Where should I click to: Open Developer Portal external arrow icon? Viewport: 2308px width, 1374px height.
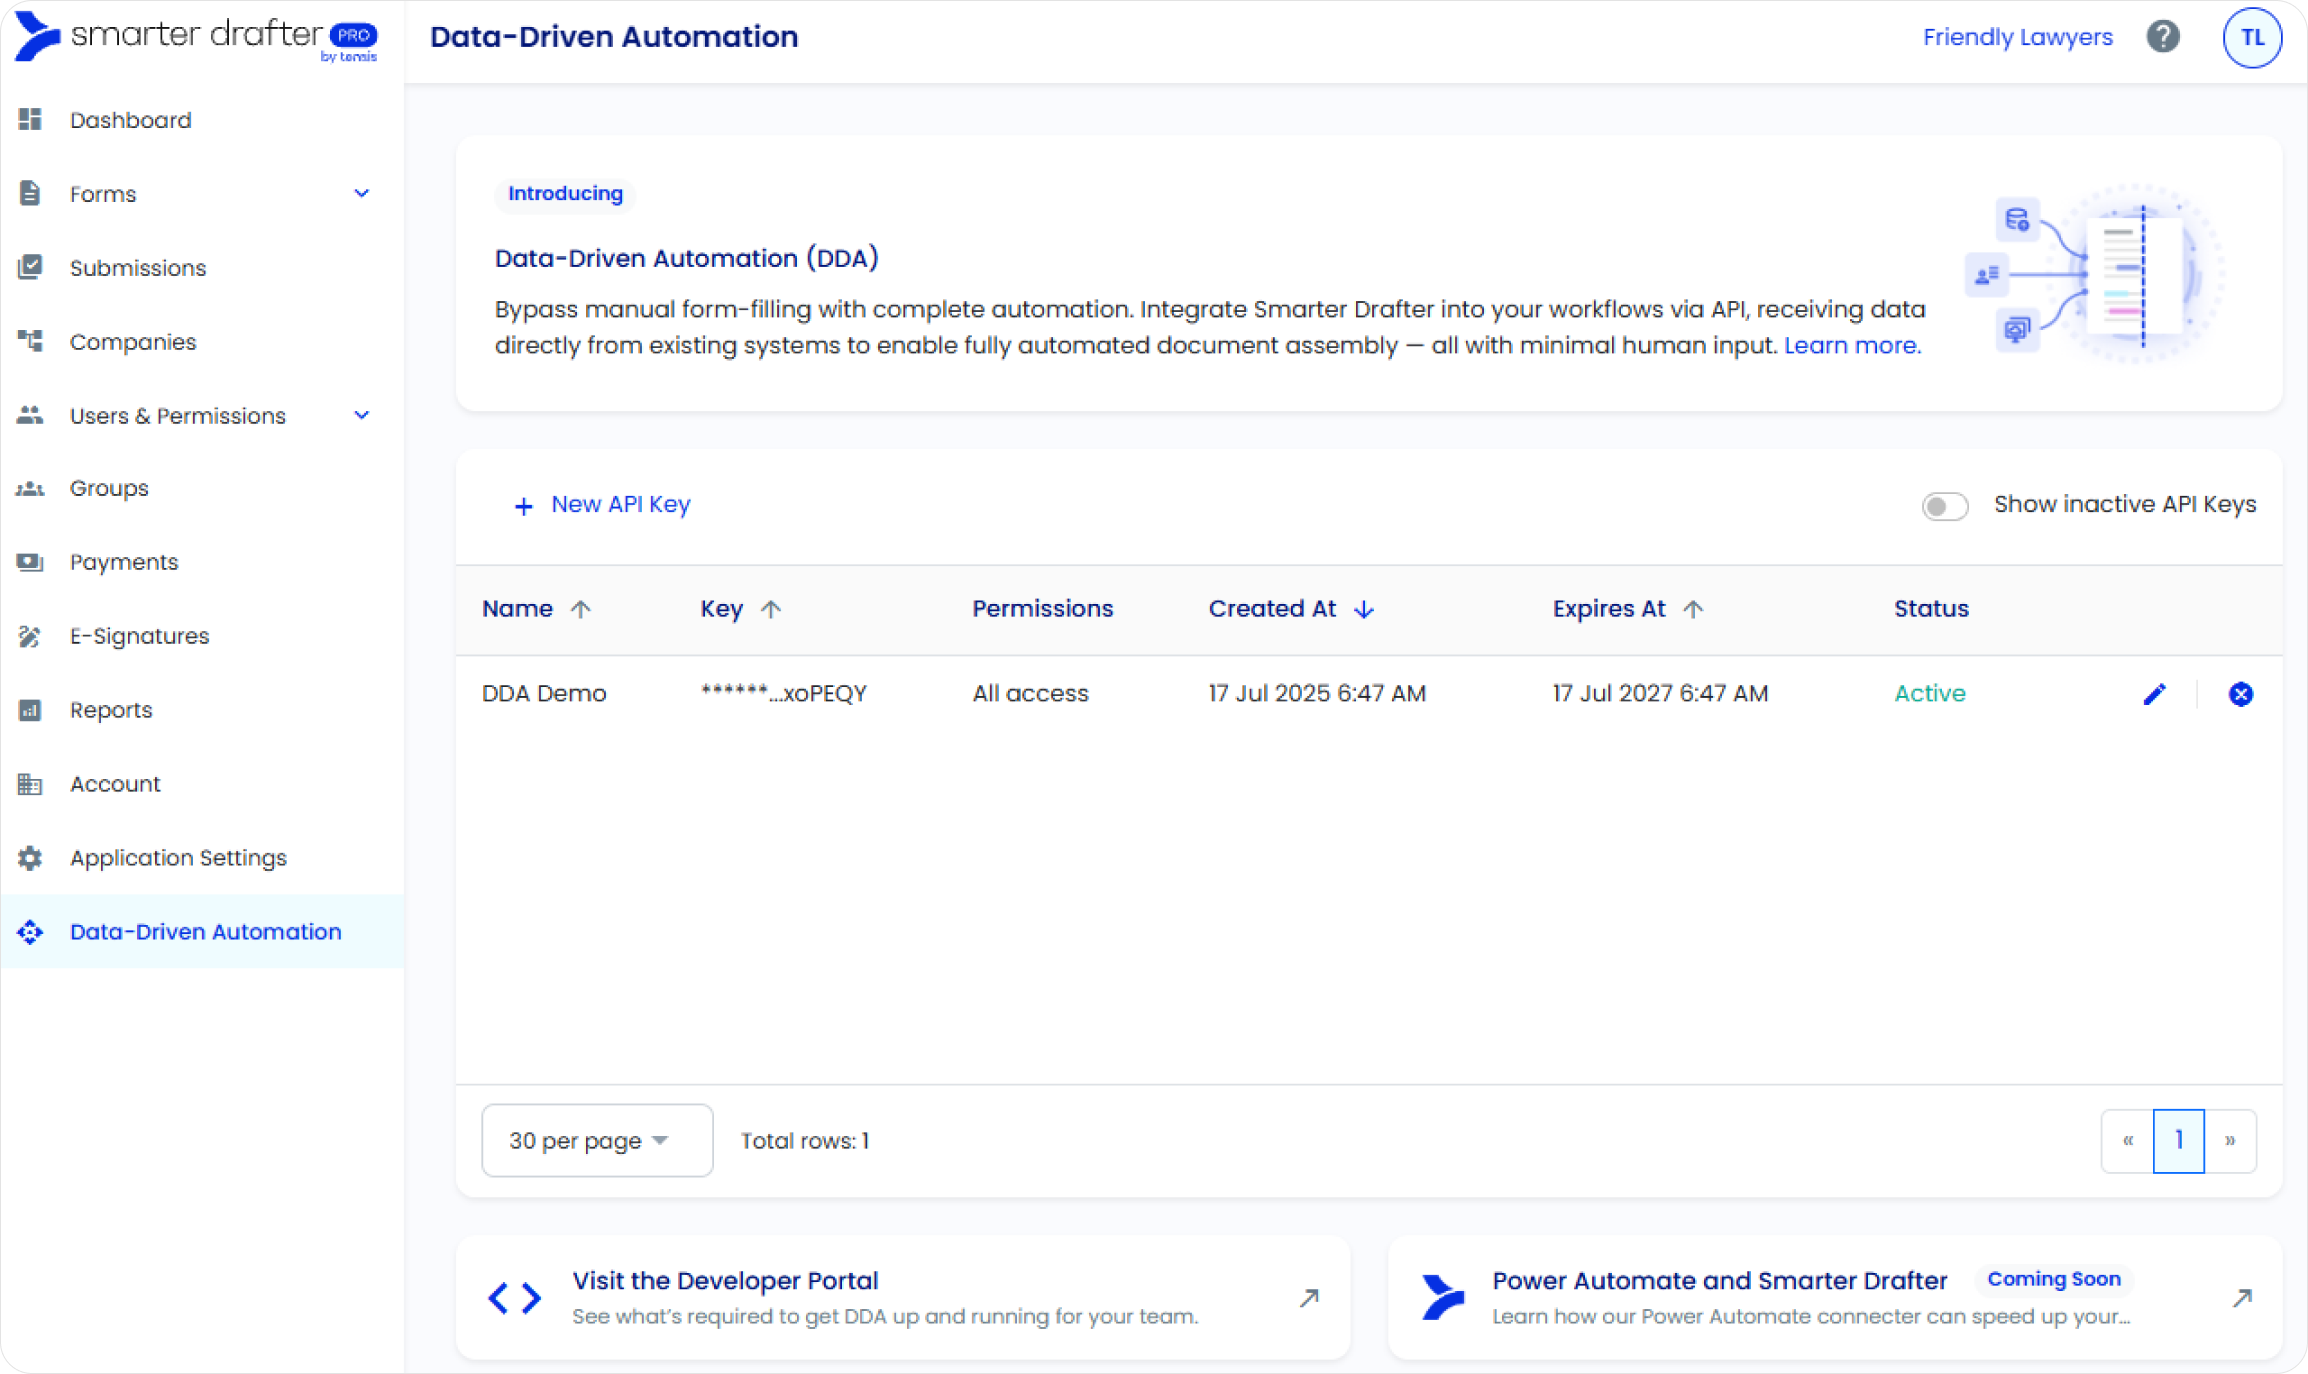[x=1309, y=1298]
